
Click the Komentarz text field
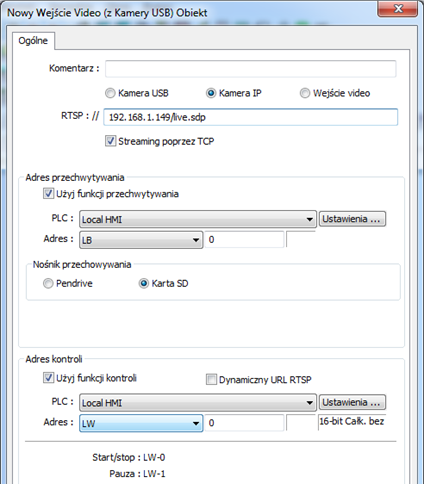[251, 69]
